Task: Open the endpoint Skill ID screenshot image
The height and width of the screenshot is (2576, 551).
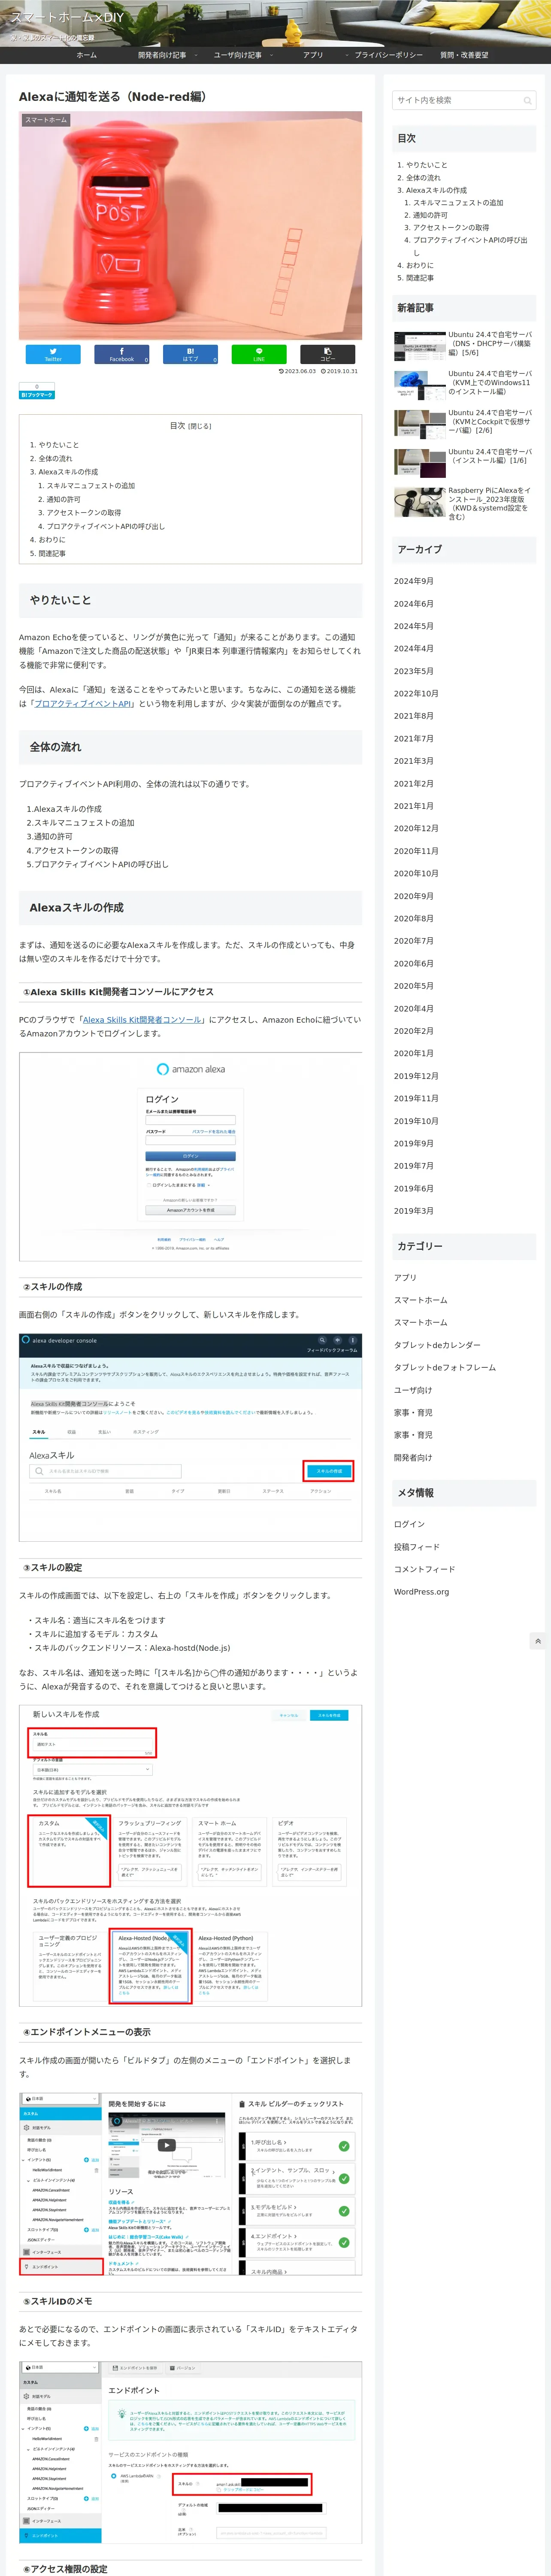Action: pos(190,2452)
